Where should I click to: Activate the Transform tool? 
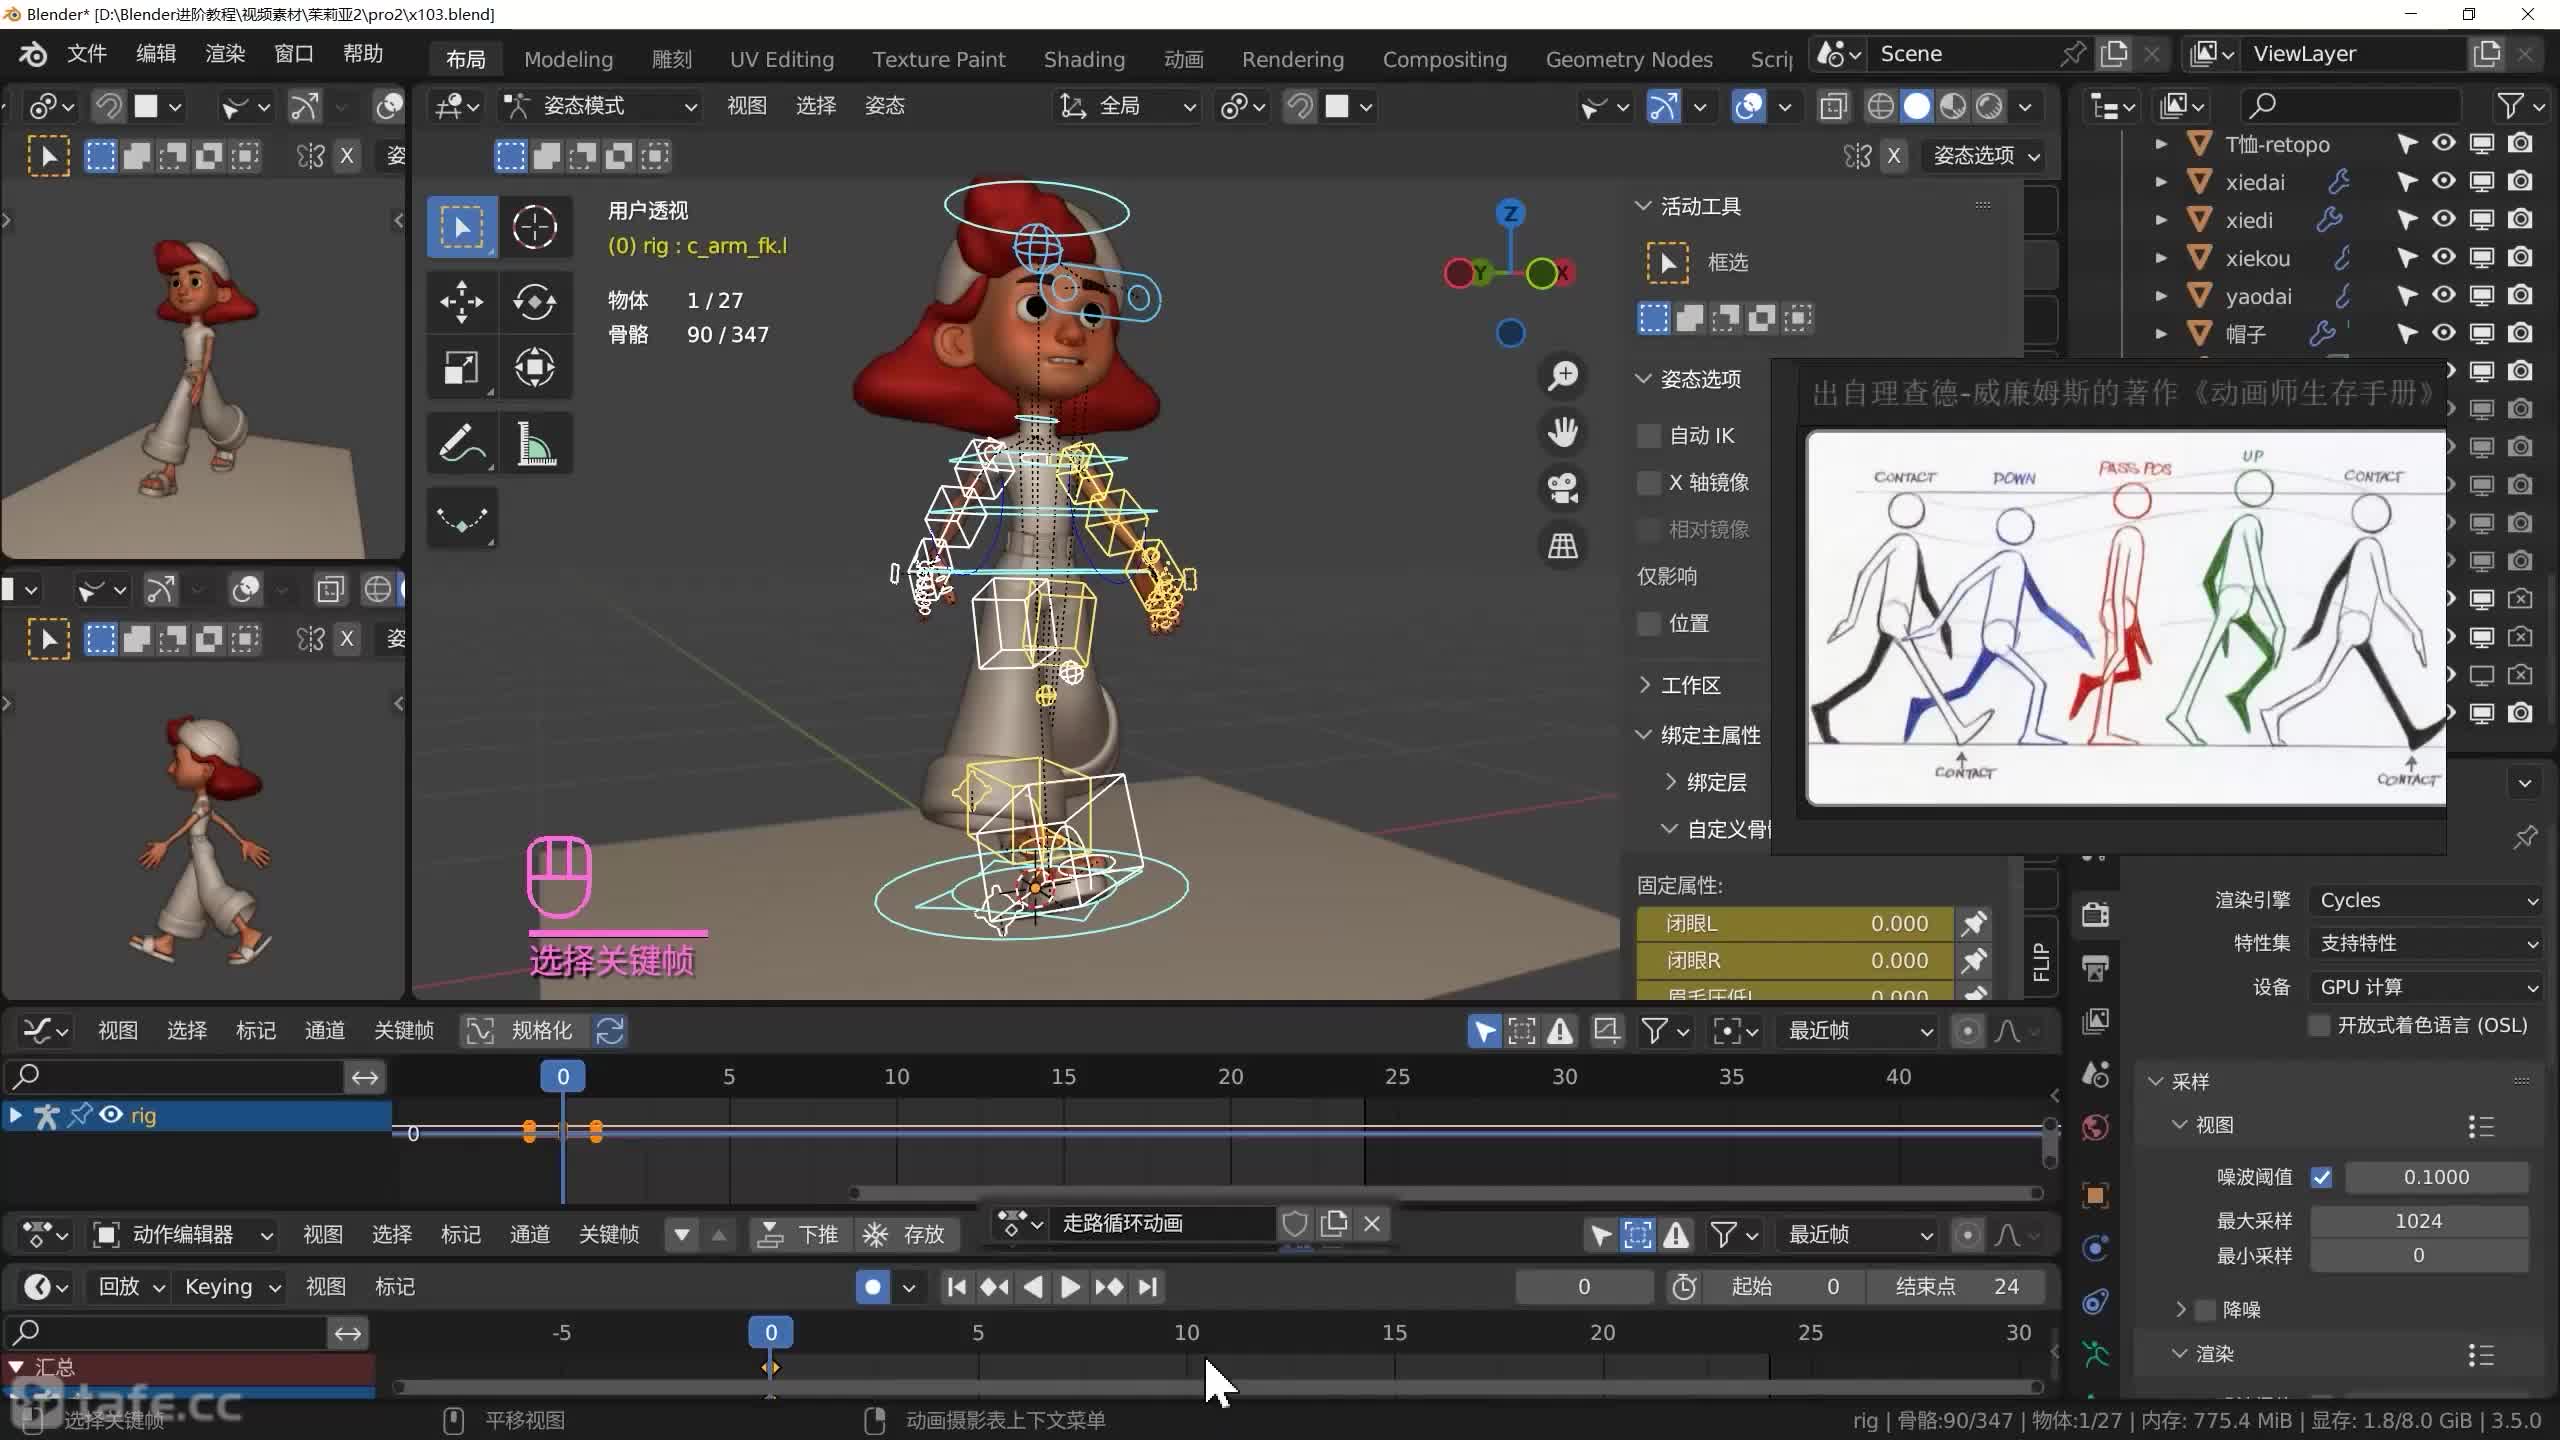tap(535, 367)
